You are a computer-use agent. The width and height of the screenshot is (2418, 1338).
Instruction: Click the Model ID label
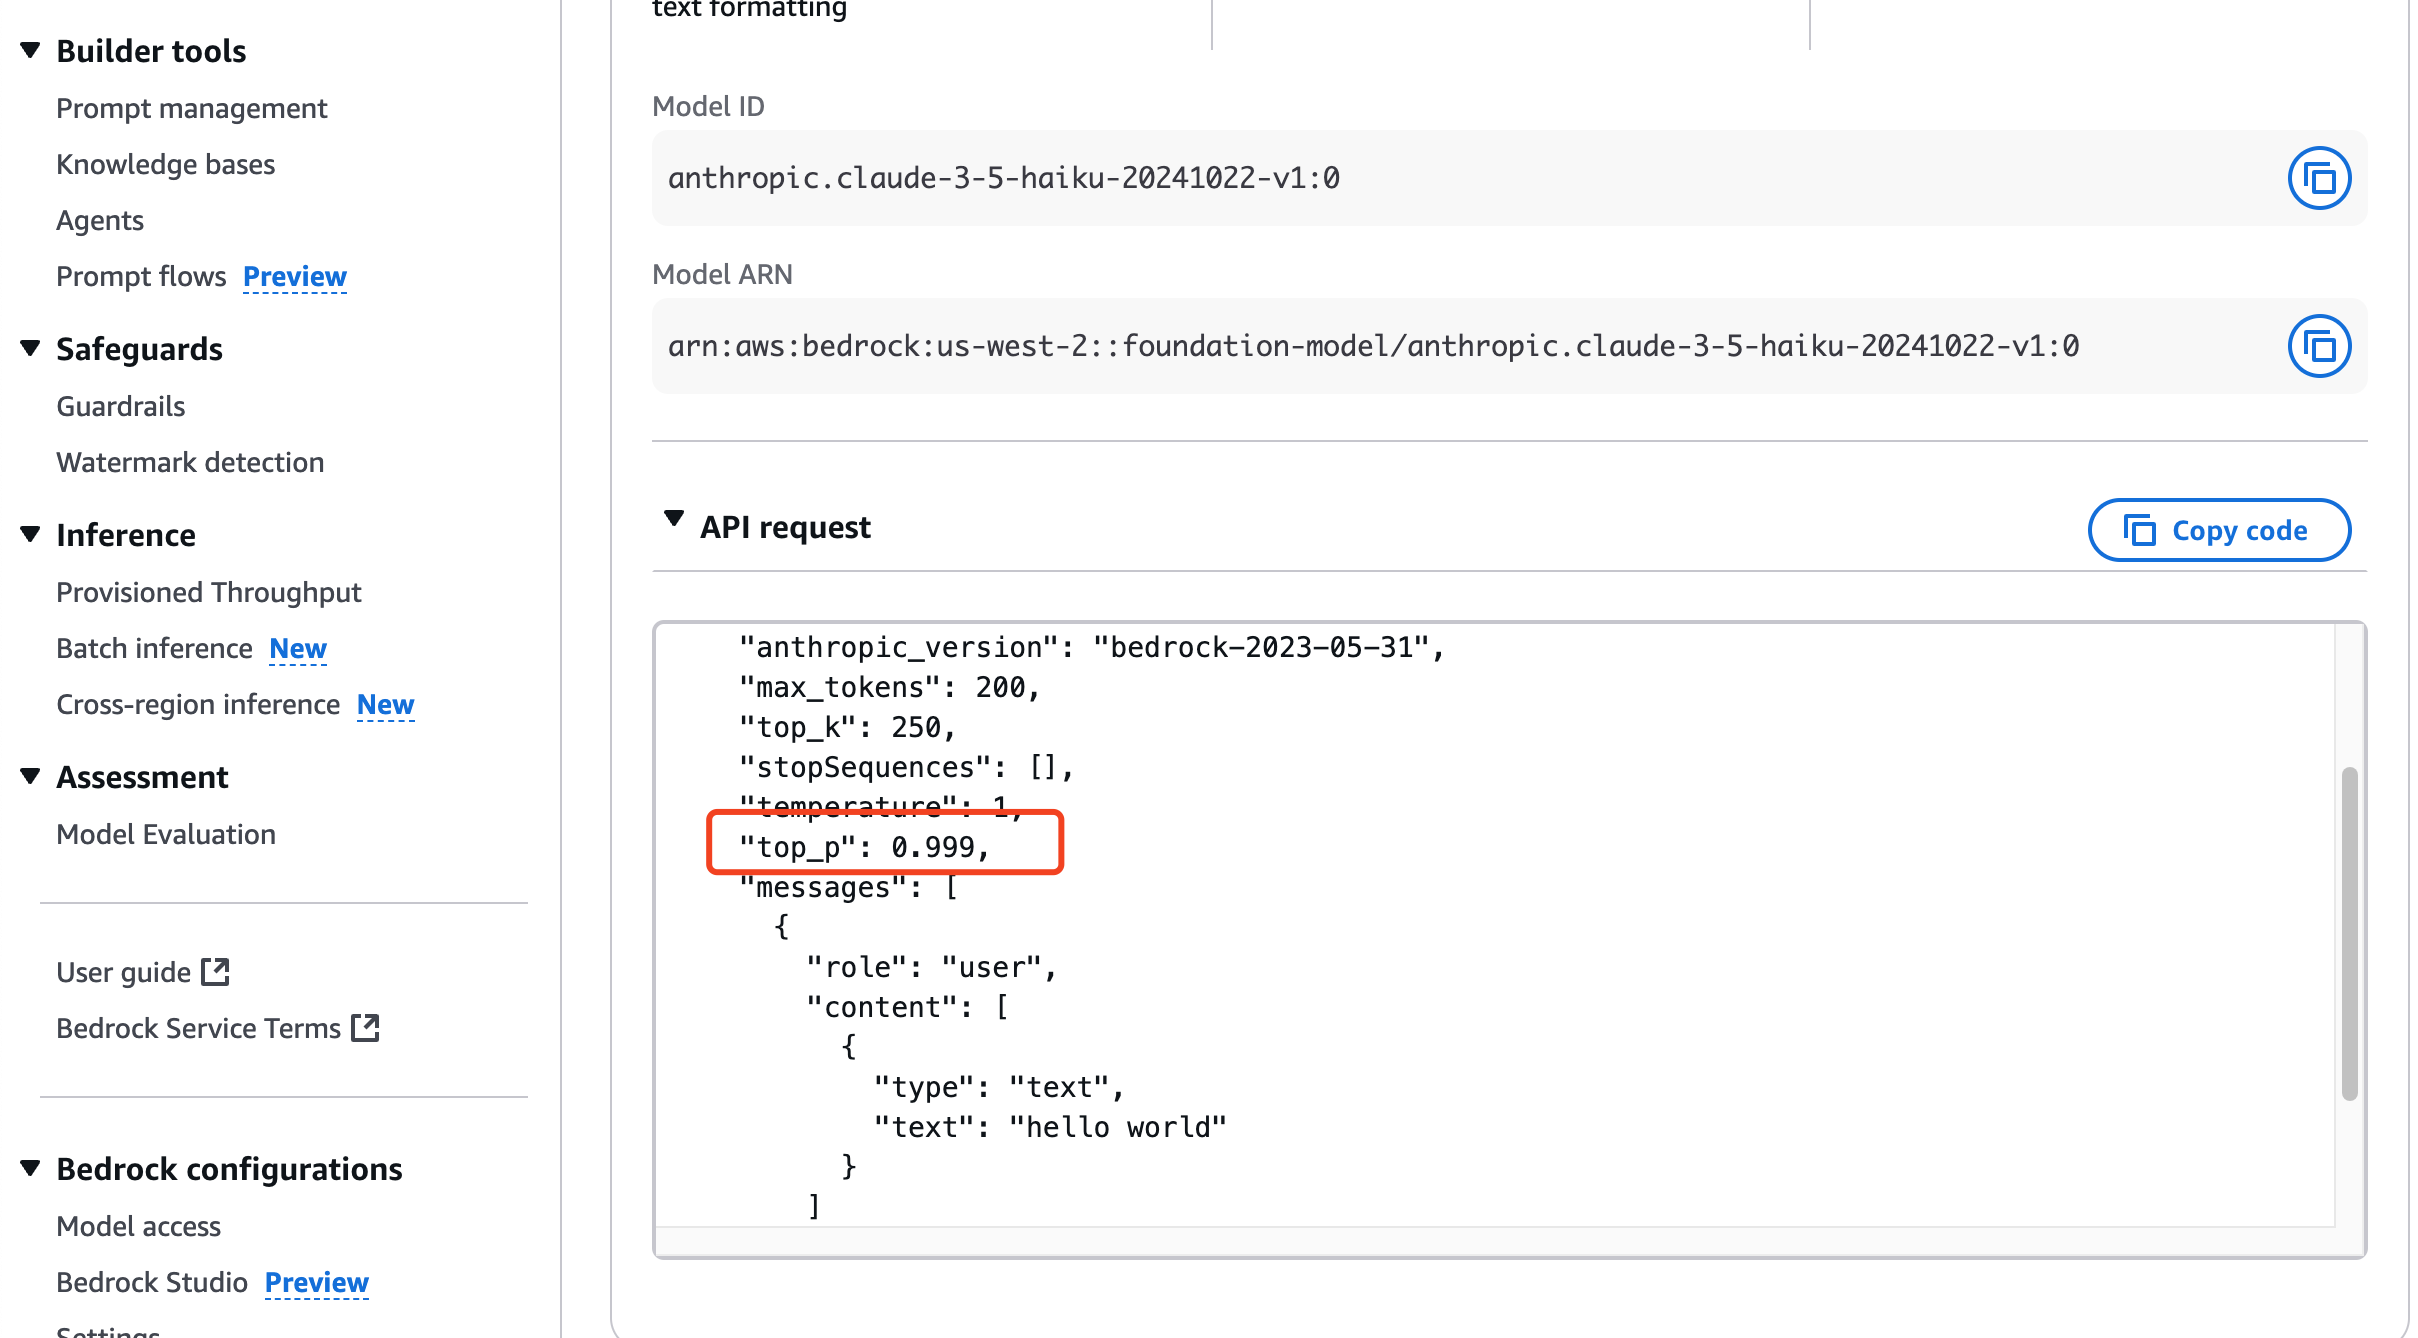(708, 106)
